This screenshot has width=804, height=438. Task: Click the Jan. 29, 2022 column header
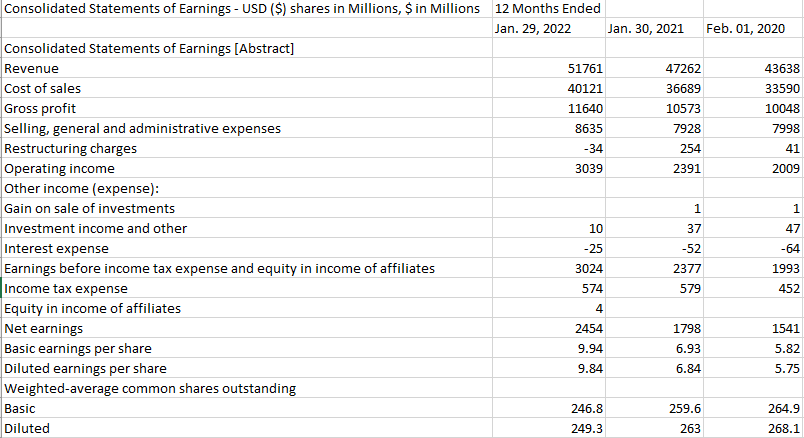pos(533,29)
